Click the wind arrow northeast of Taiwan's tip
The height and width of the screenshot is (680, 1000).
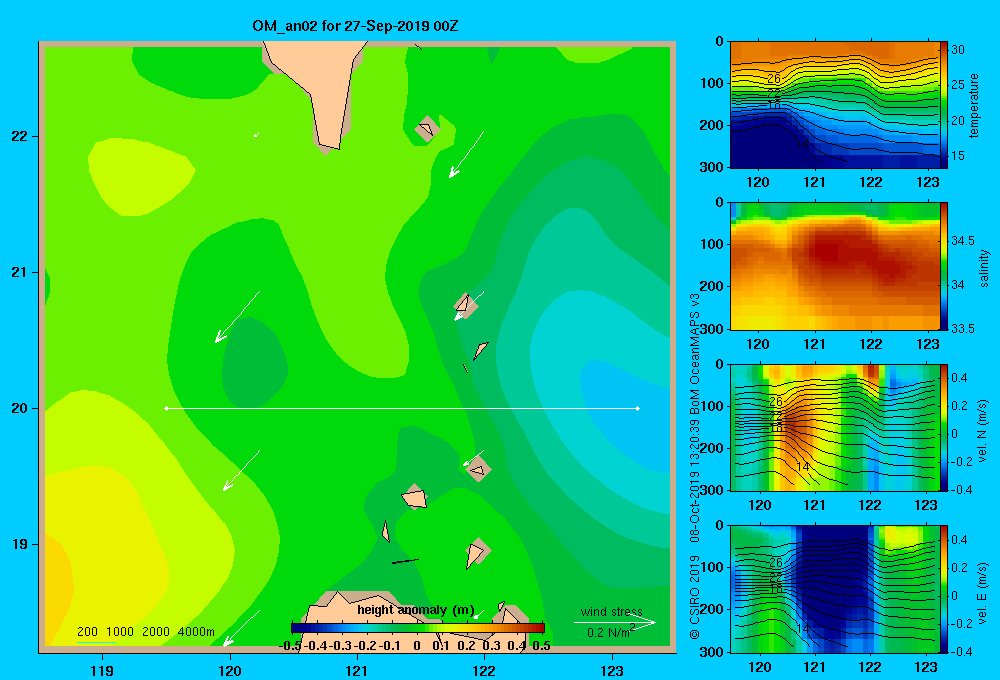tap(466, 154)
